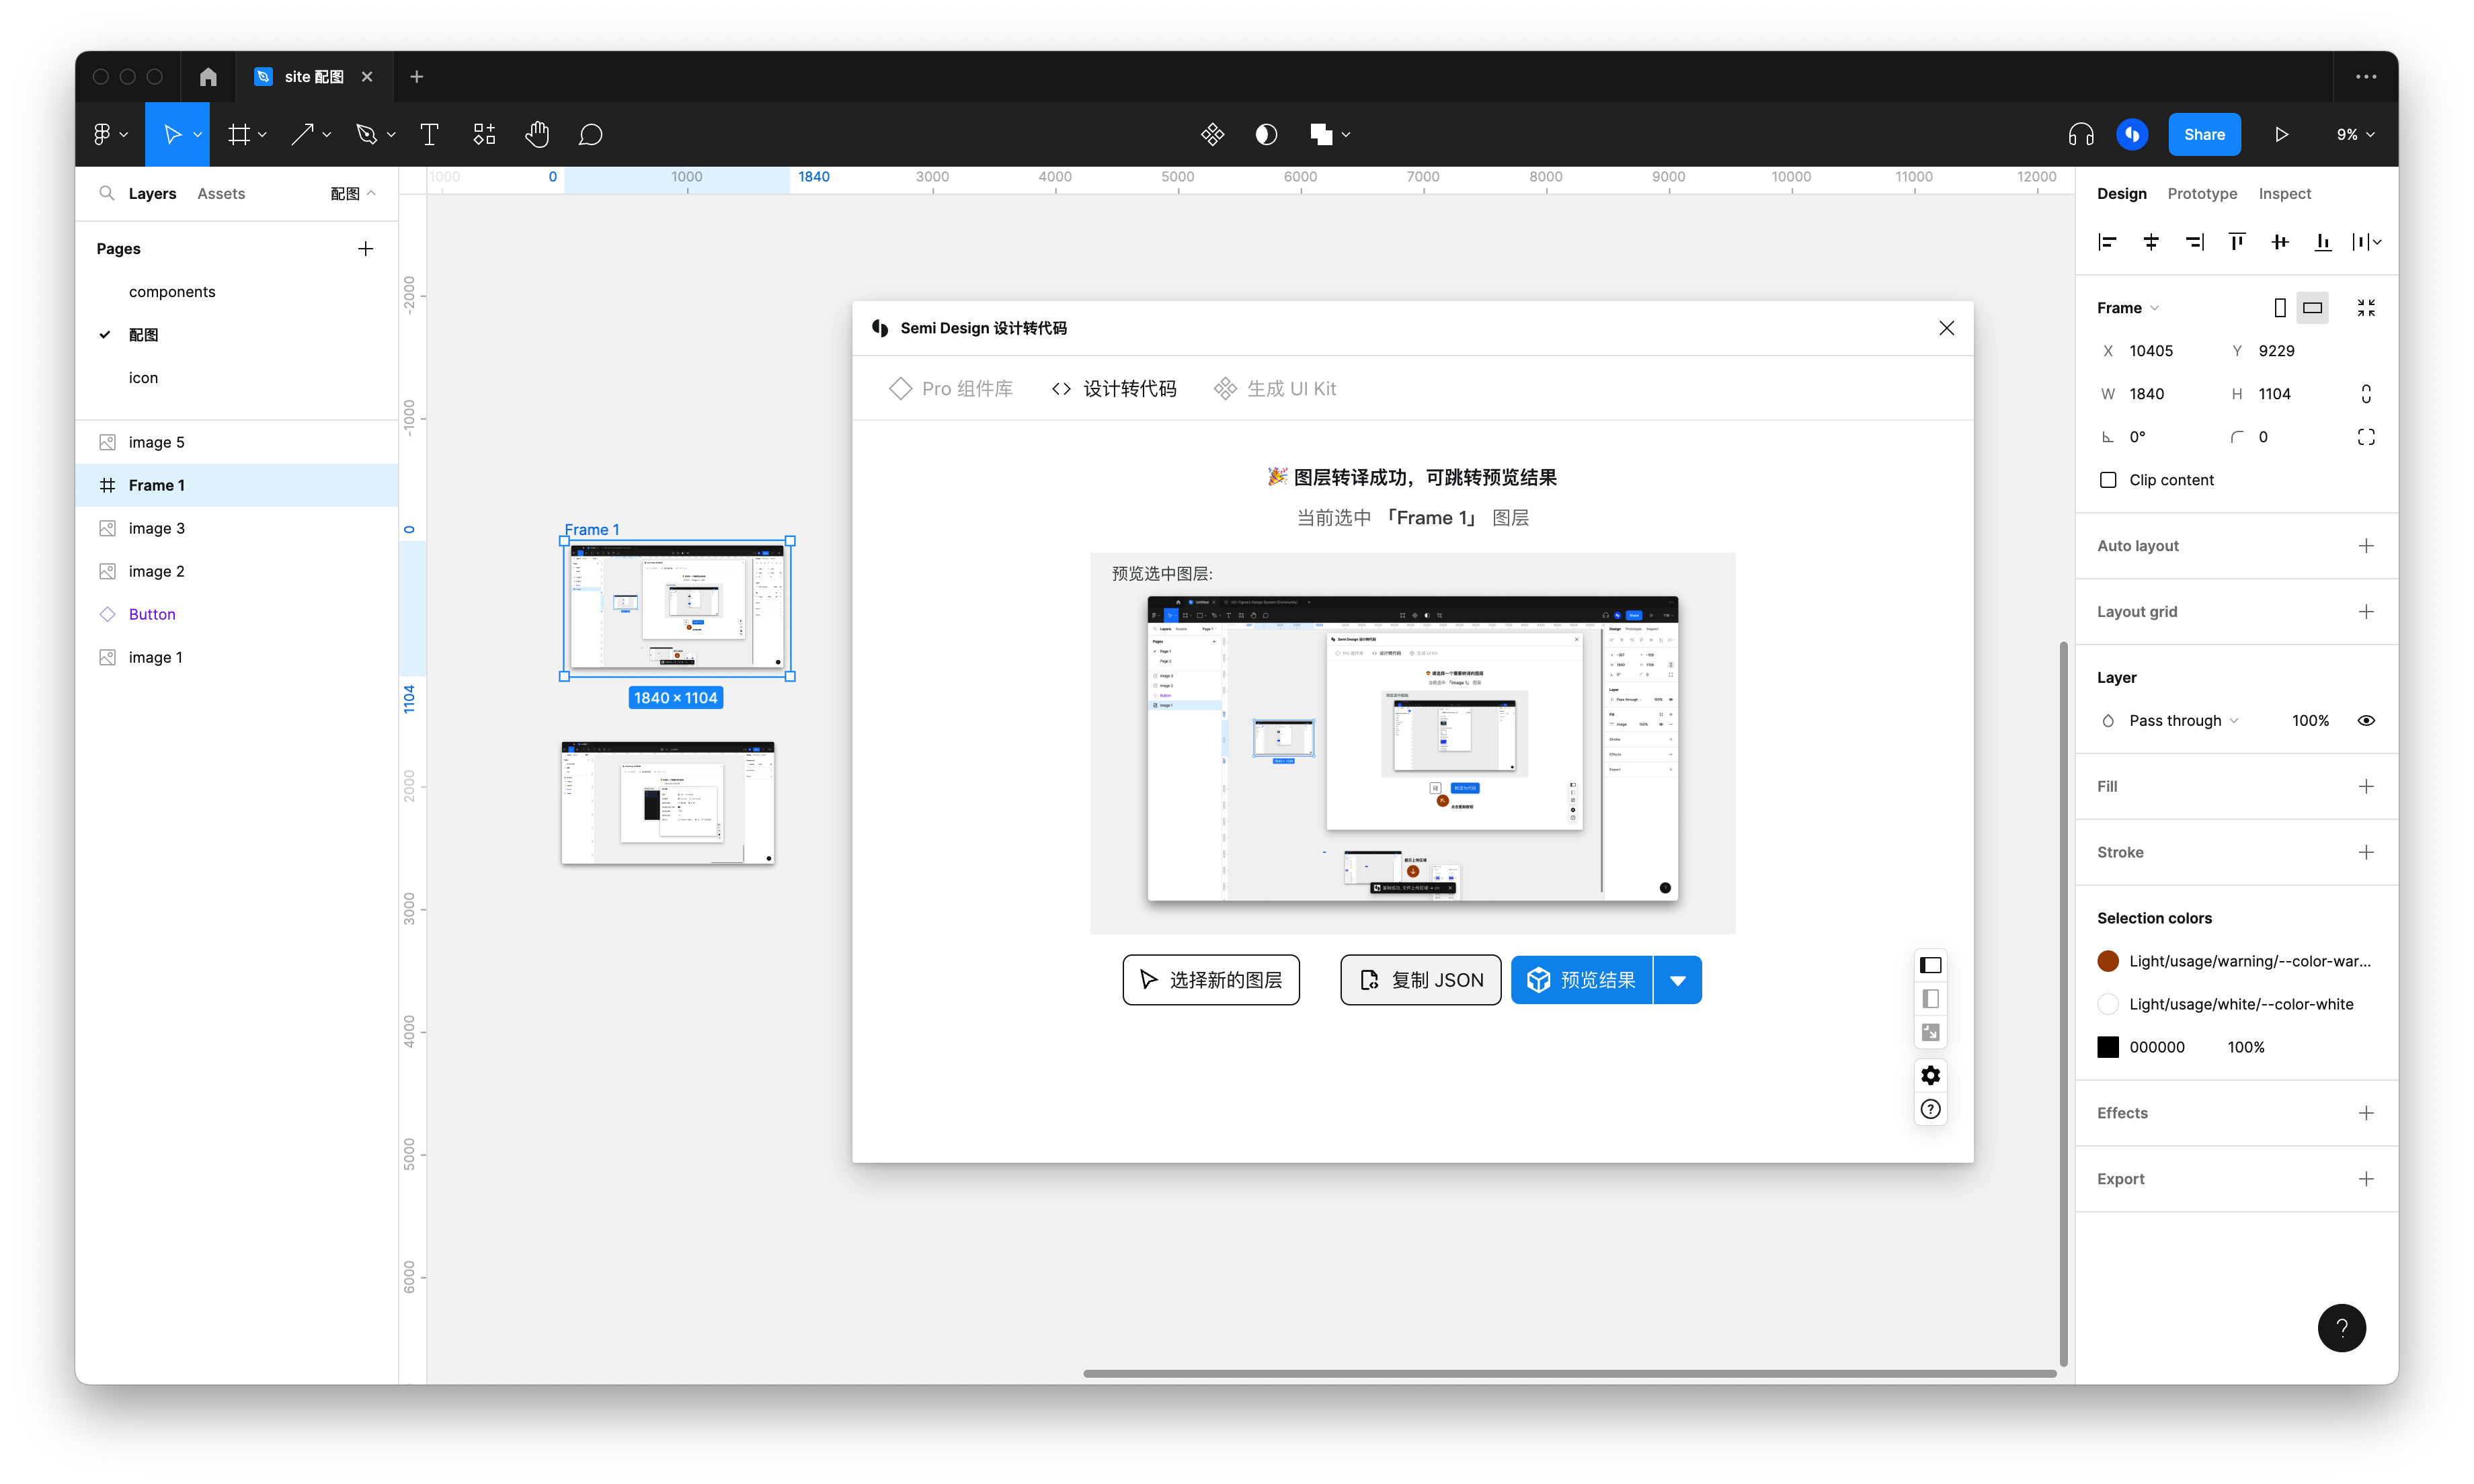Switch to the Prototype tab
The width and height of the screenshot is (2474, 1484).
click(x=2202, y=194)
